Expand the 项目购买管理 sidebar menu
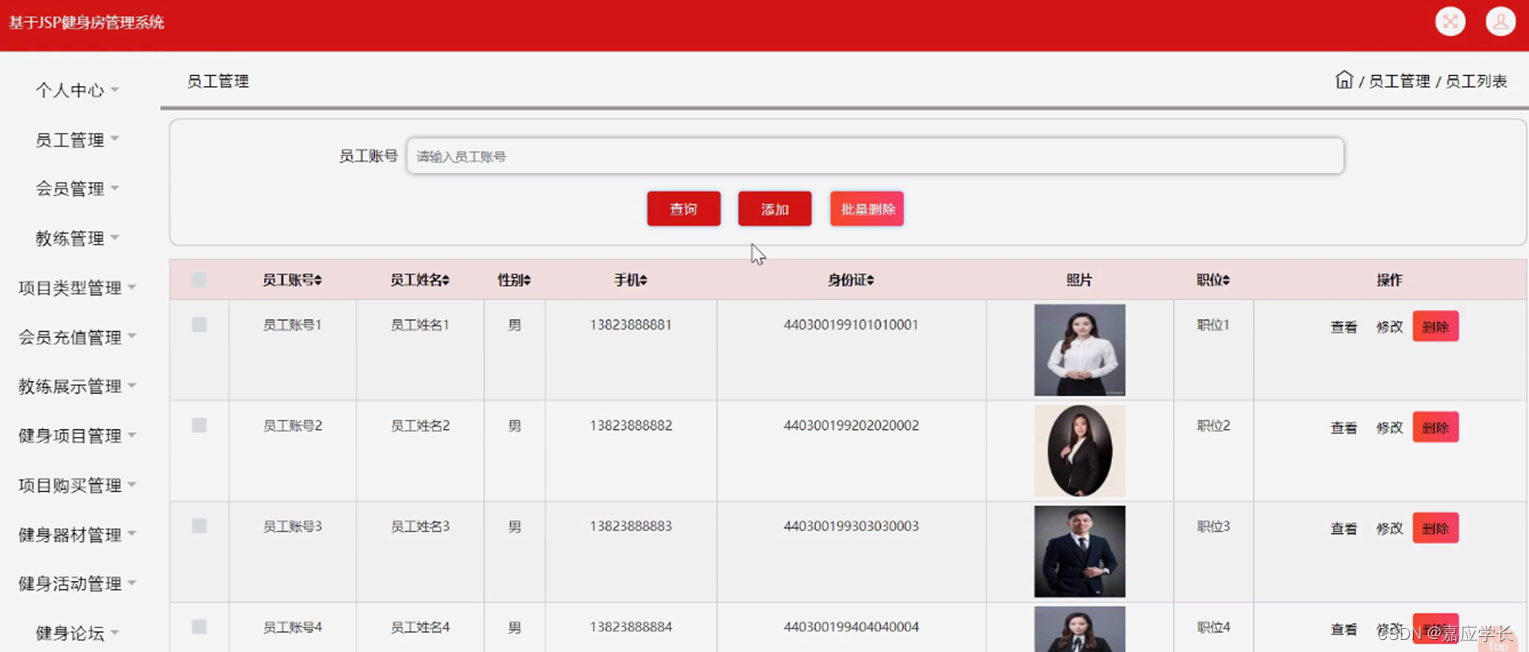 (x=77, y=485)
